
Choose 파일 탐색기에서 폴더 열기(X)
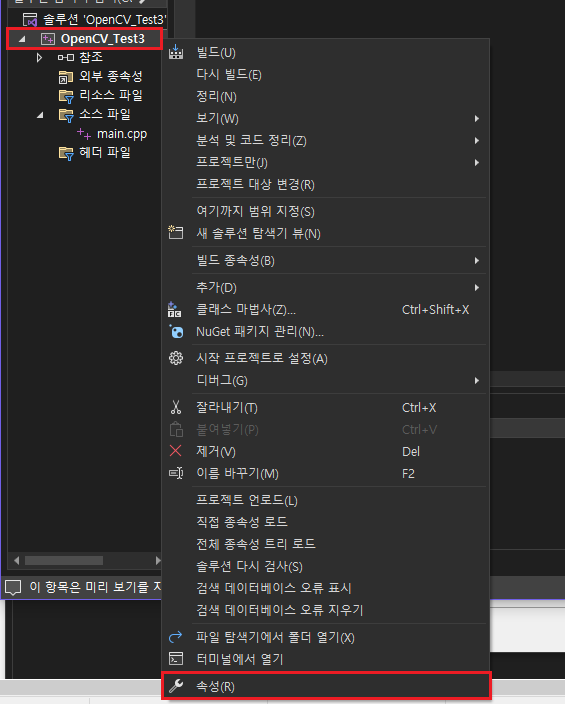click(x=326, y=637)
